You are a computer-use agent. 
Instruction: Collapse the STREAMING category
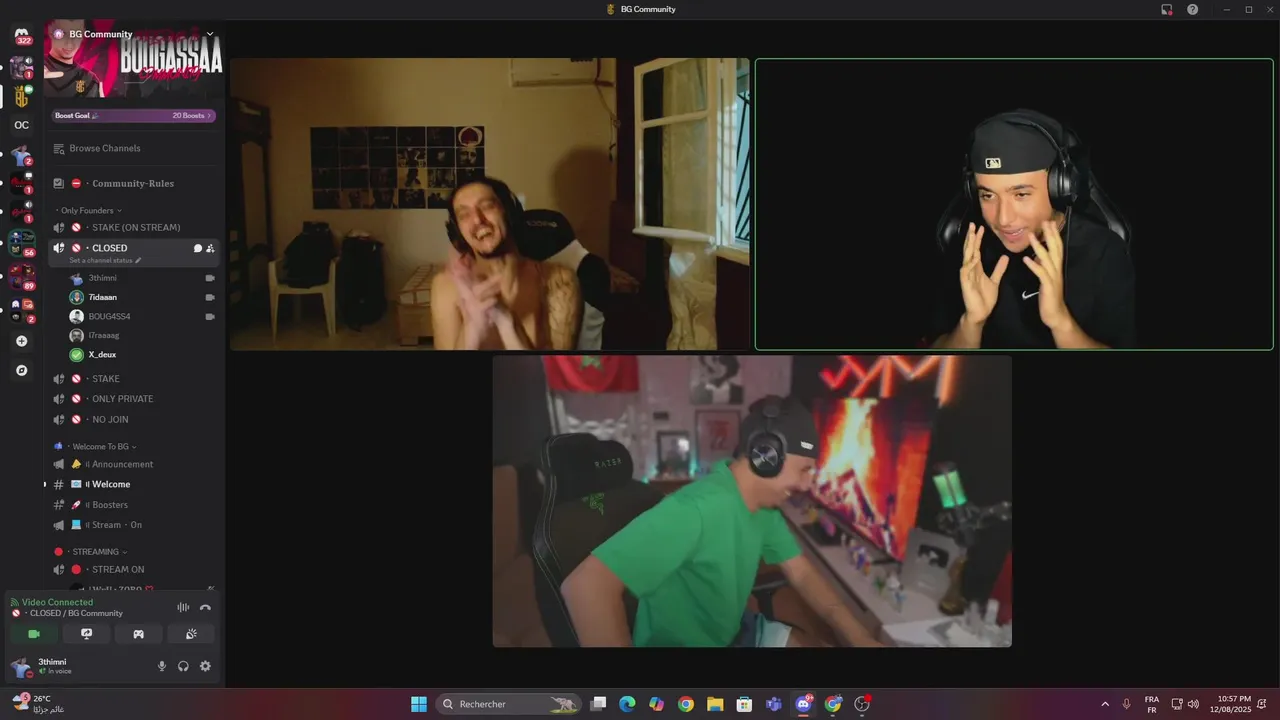(91, 552)
